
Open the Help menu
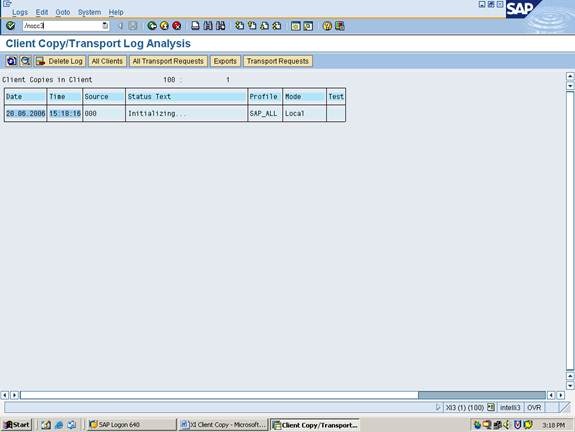pyautogui.click(x=116, y=12)
